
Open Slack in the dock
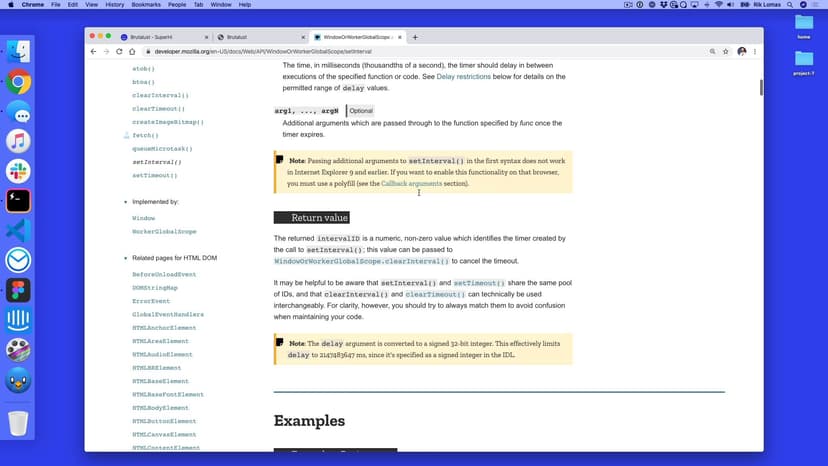tap(18, 171)
